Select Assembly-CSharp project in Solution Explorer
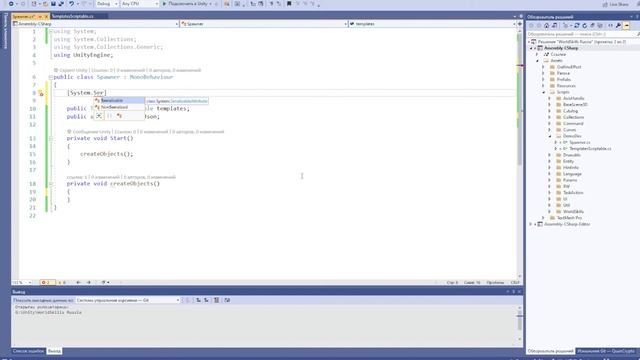 (561, 48)
